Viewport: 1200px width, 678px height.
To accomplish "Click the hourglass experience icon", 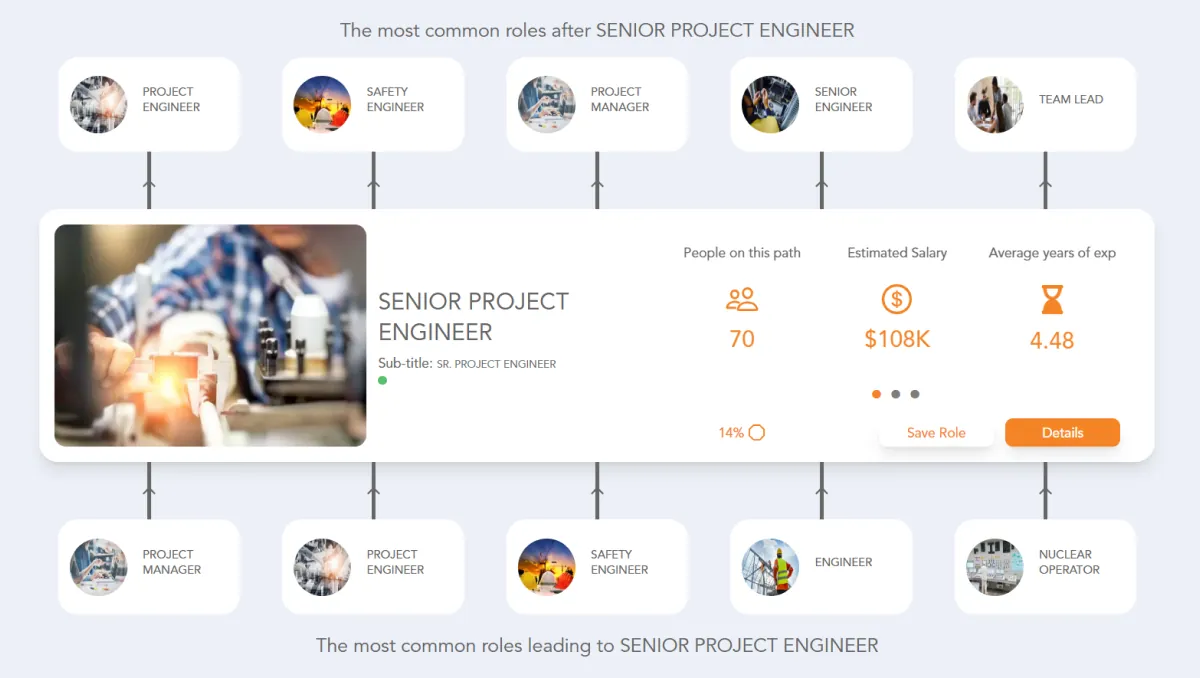I will pyautogui.click(x=1051, y=299).
